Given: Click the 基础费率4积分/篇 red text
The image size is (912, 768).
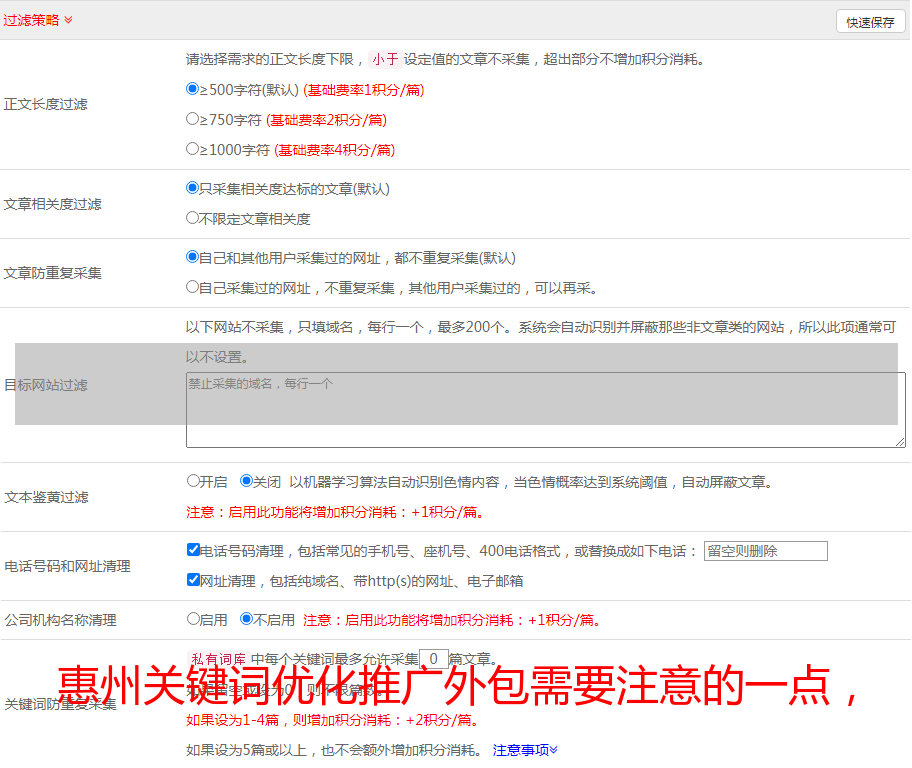Looking at the screenshot, I should [334, 150].
